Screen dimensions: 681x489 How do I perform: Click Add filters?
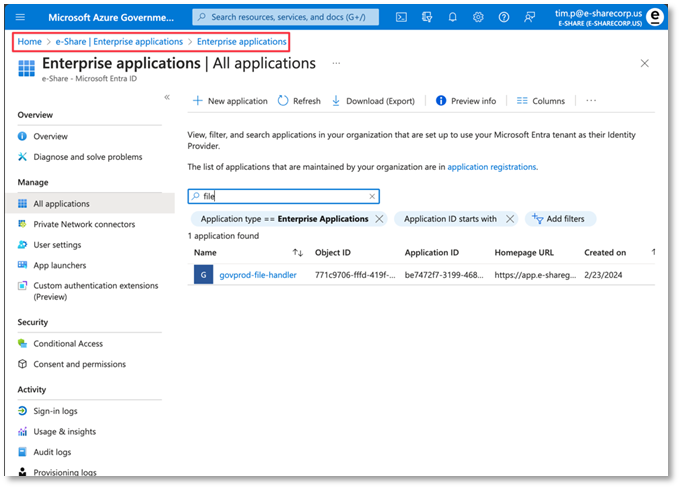(x=560, y=219)
